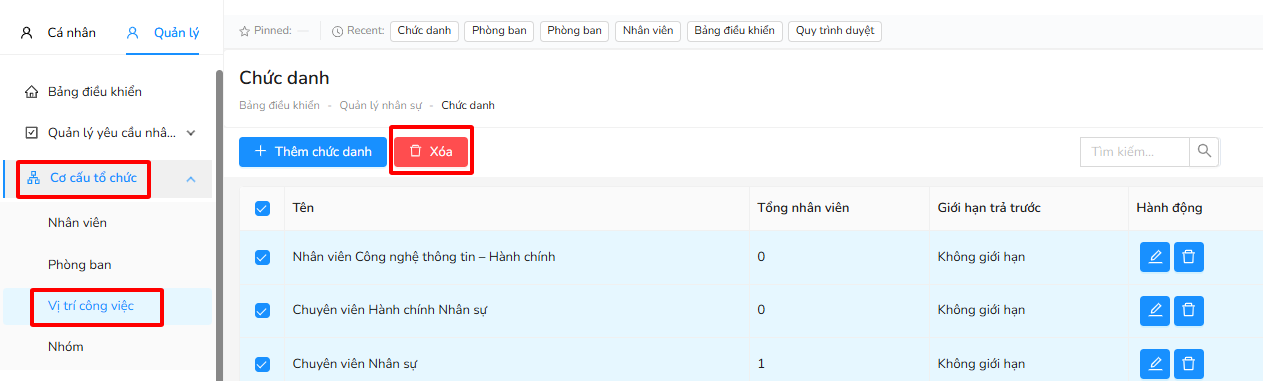This screenshot has height=381, width=1263.
Task: Edit the Chuyên viên Hành chính Nhân sự row
Action: 1155,310
